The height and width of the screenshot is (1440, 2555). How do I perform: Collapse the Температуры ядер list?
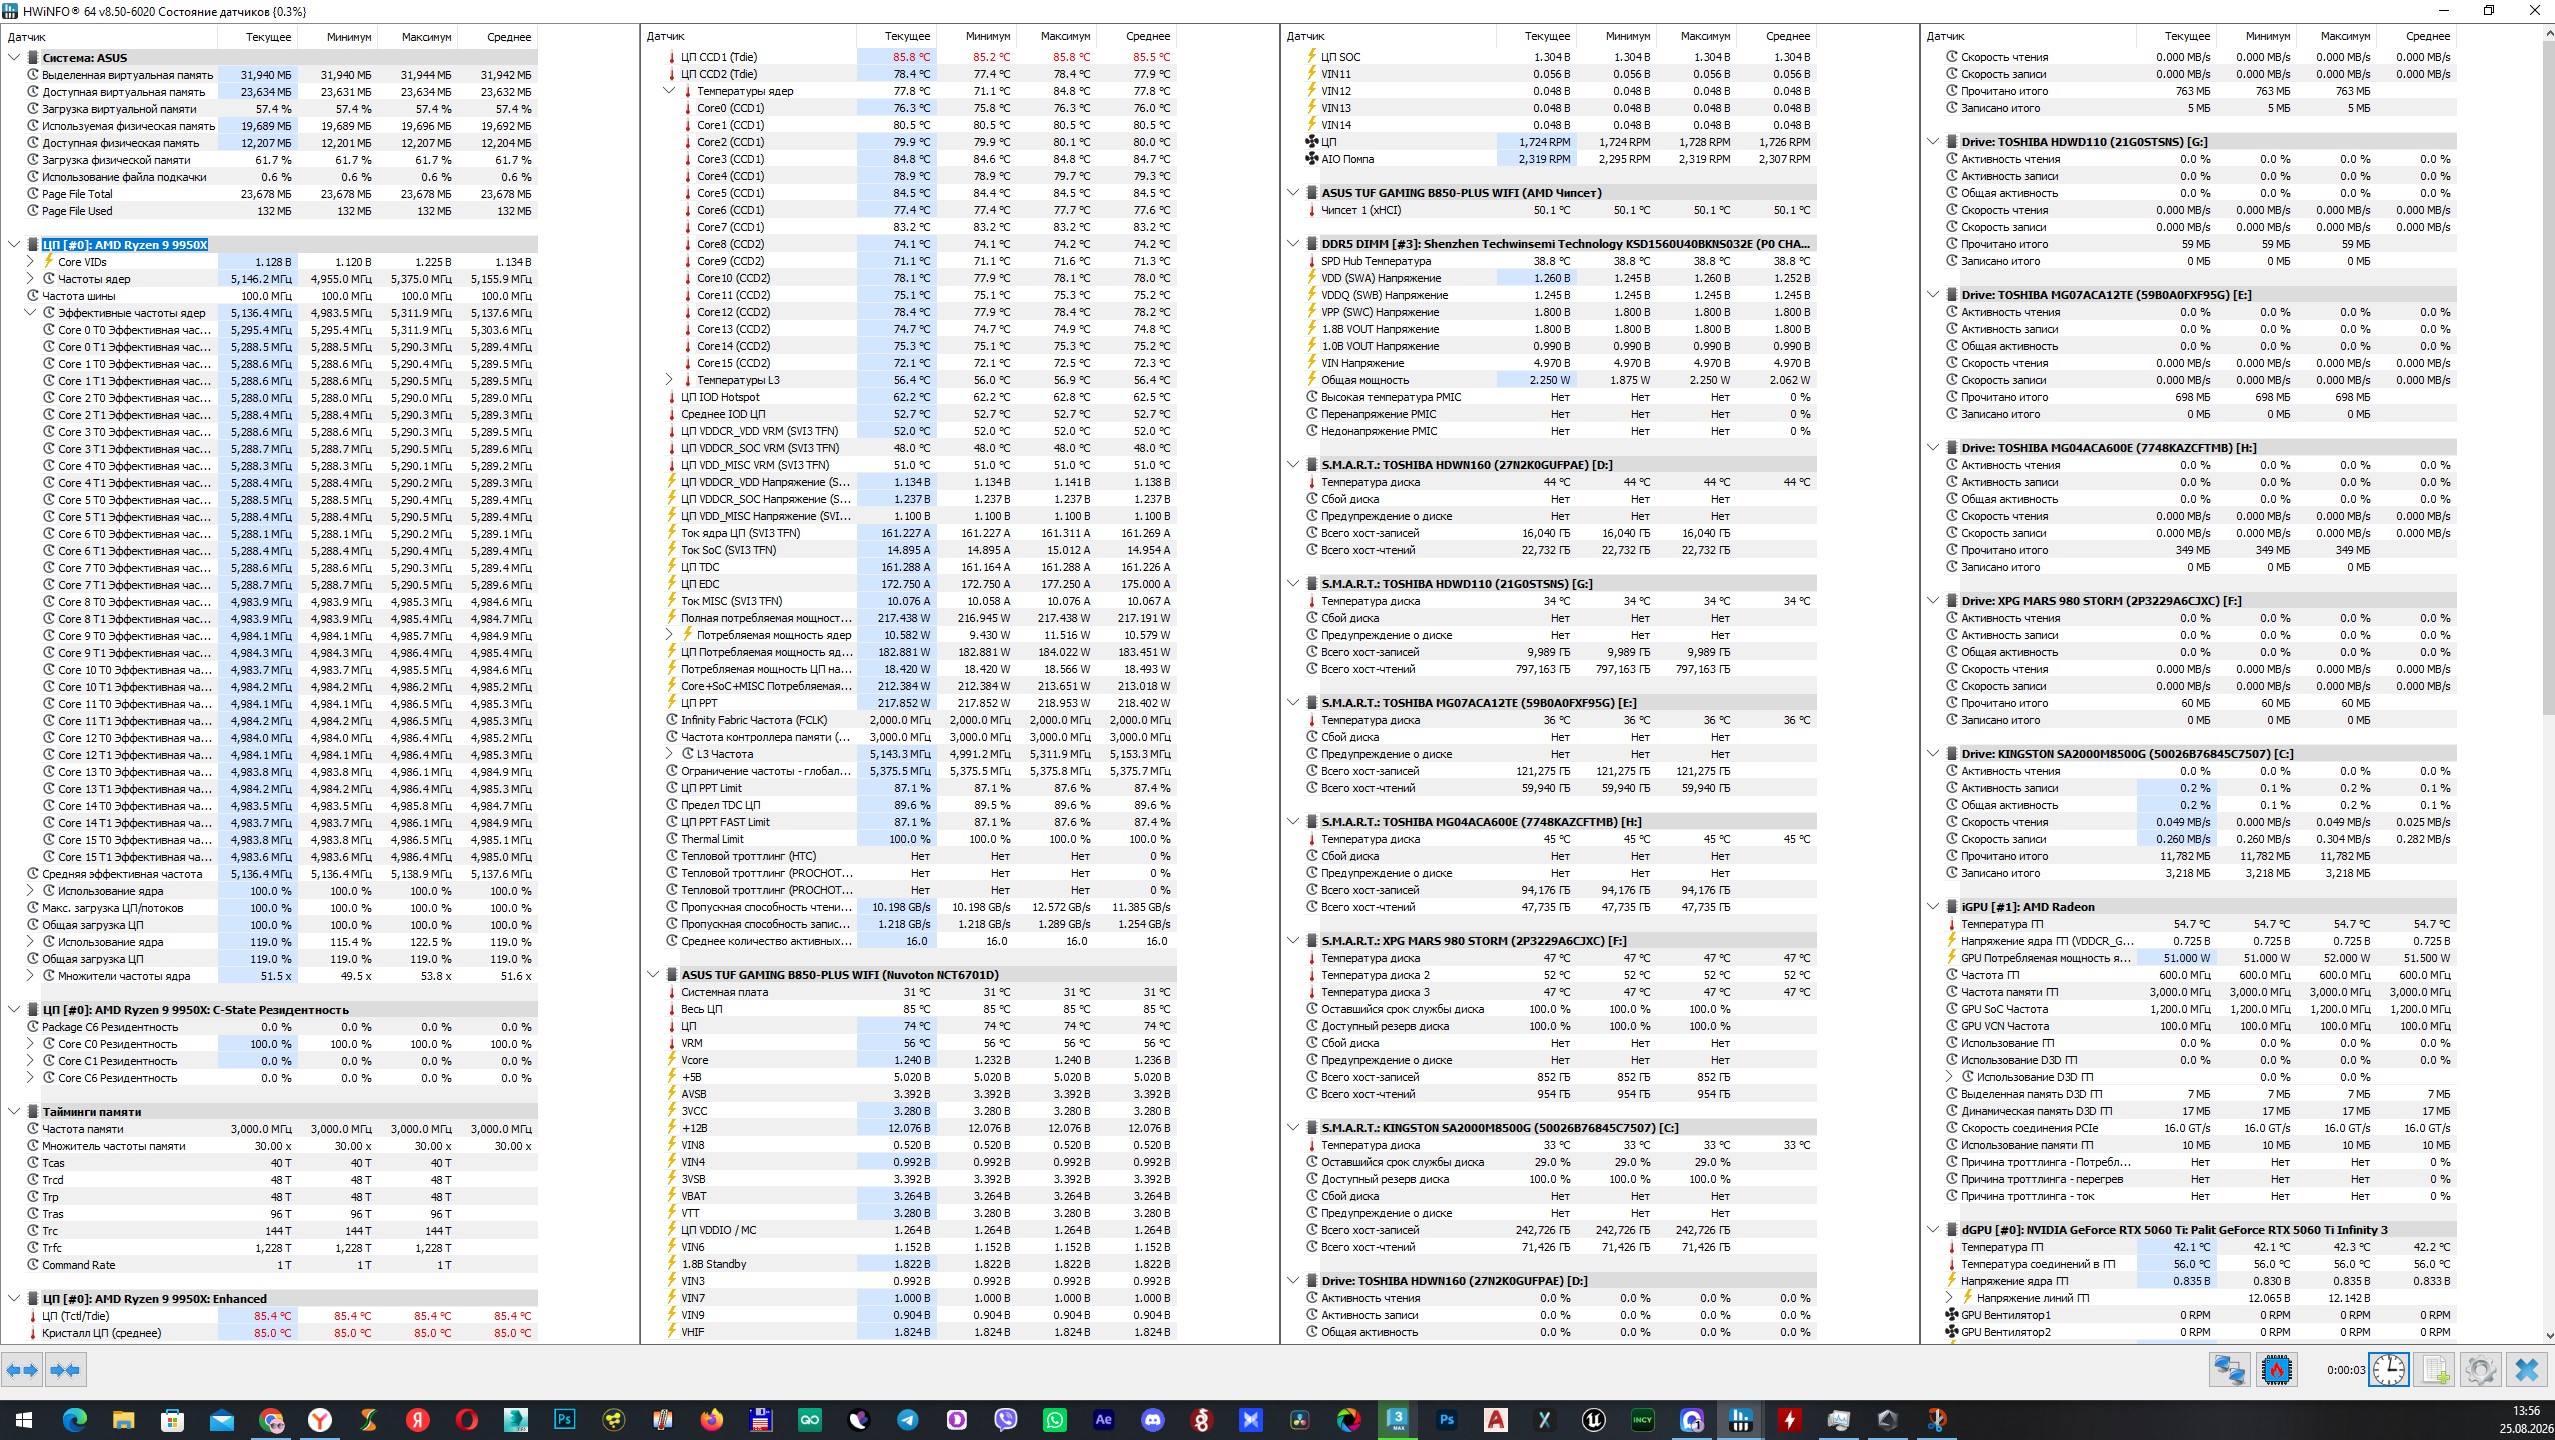pyautogui.click(x=669, y=91)
